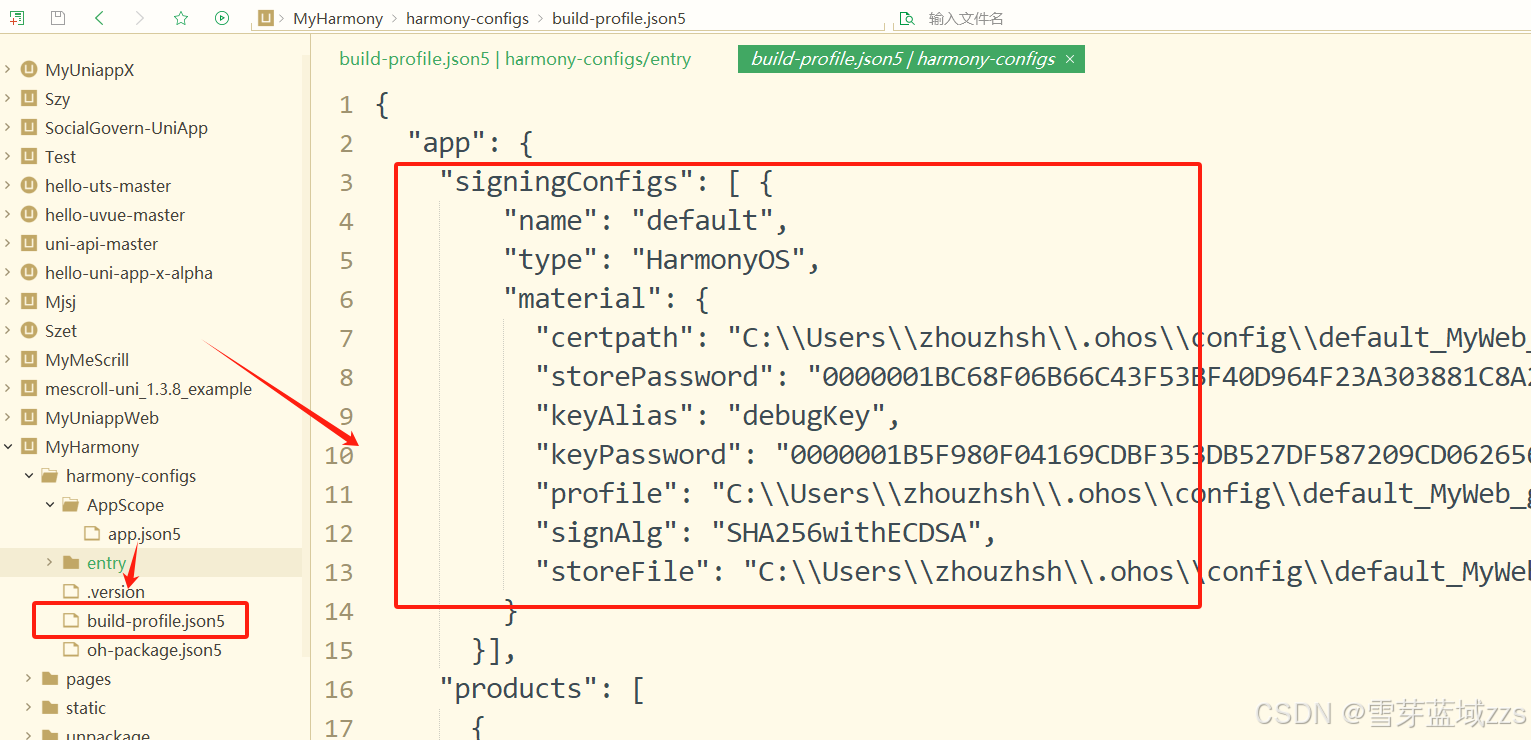Expand the uni-api-master project
This screenshot has width=1531, height=740.
click(x=8, y=244)
